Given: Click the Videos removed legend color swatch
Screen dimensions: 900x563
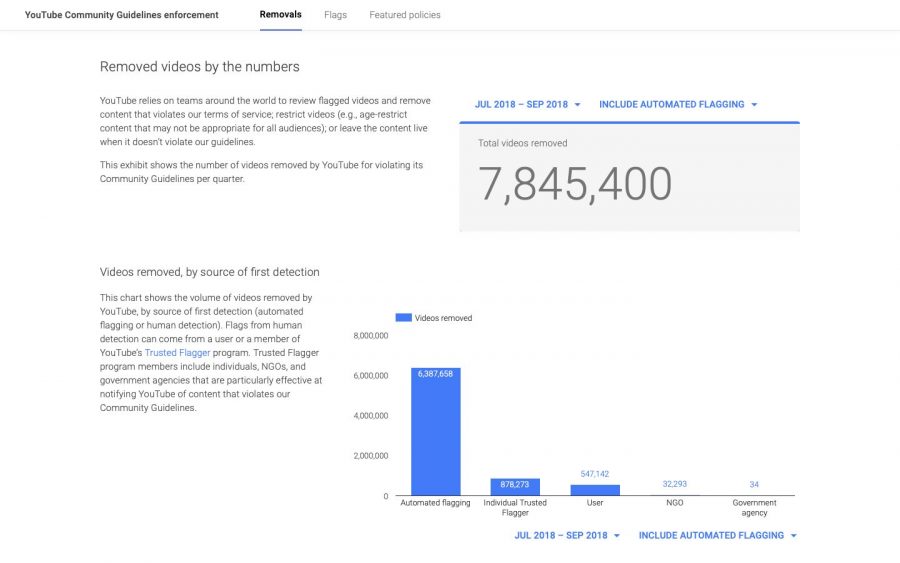Looking at the screenshot, I should [x=404, y=317].
